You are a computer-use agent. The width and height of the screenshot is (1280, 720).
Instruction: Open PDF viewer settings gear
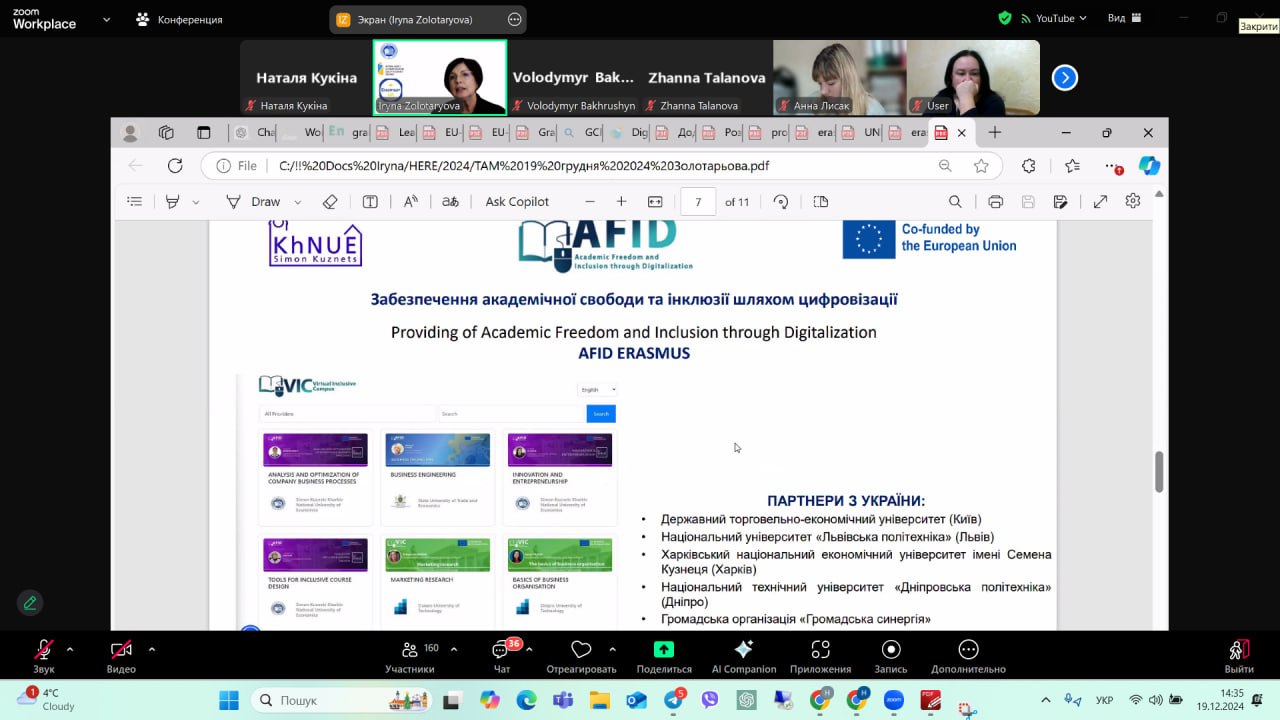tap(1133, 202)
